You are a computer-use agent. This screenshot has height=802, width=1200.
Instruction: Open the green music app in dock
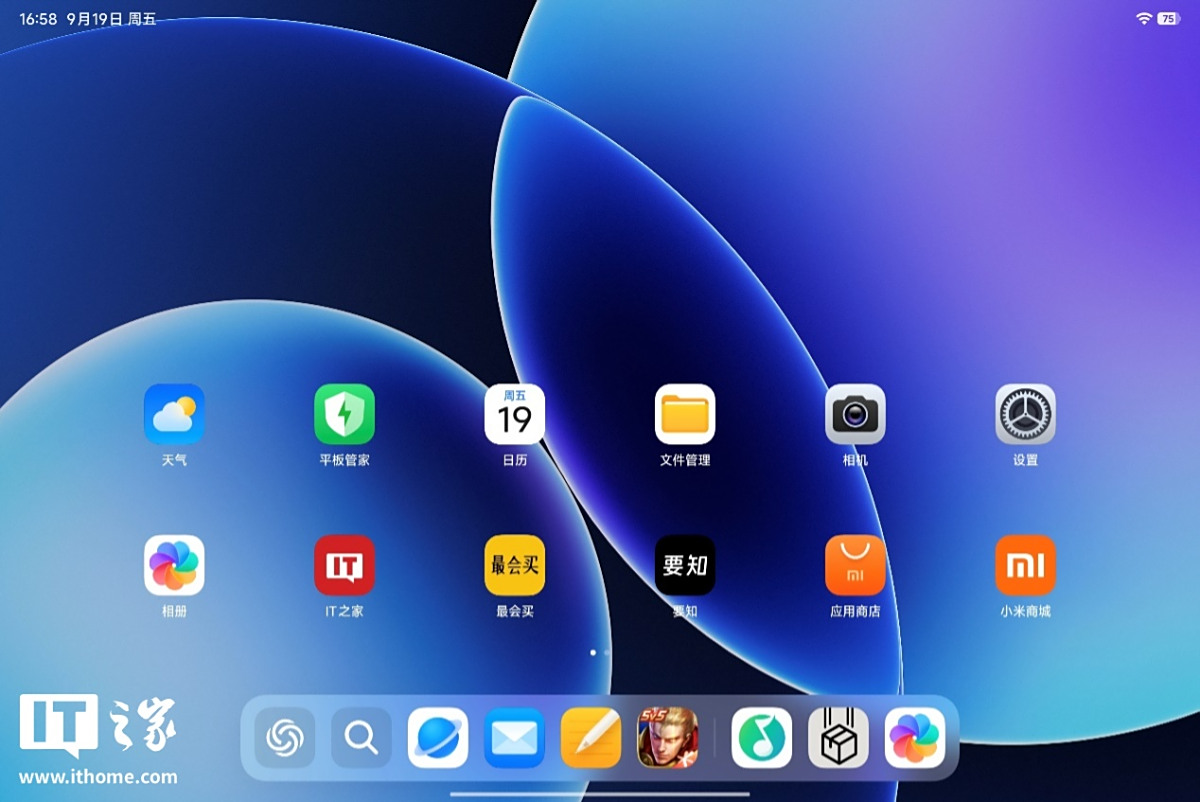tap(762, 738)
